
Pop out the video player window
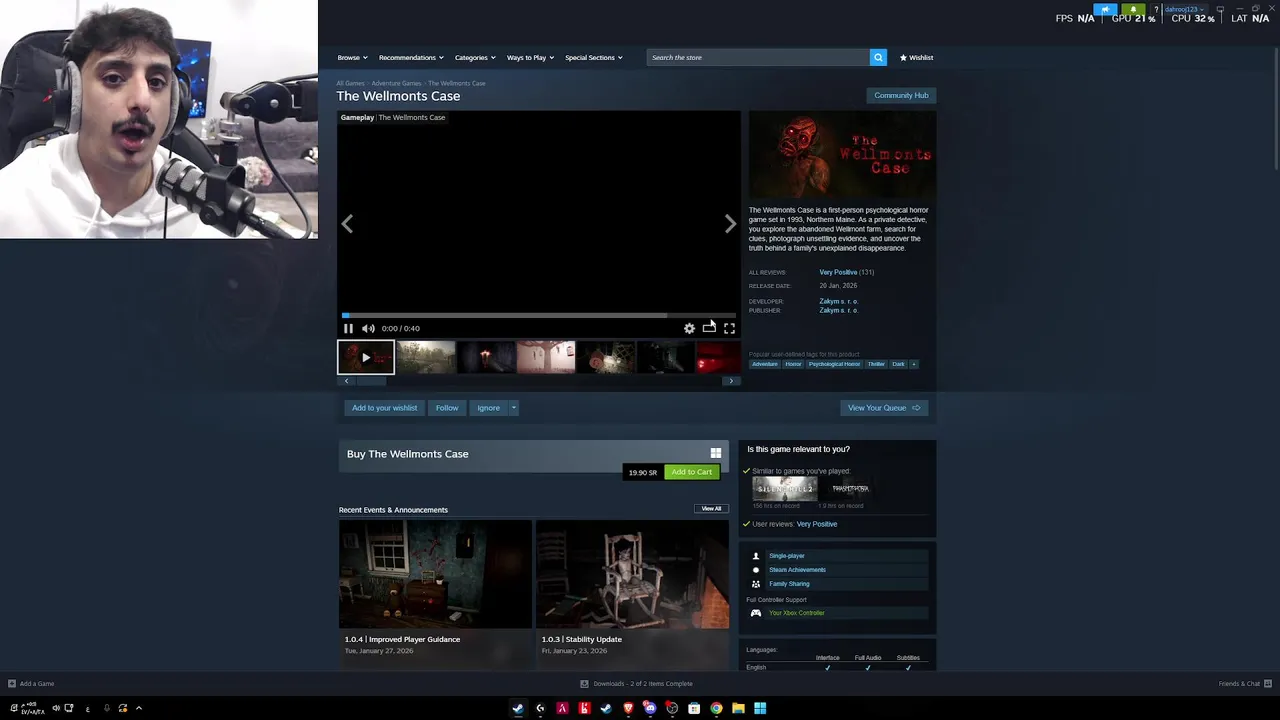(709, 328)
